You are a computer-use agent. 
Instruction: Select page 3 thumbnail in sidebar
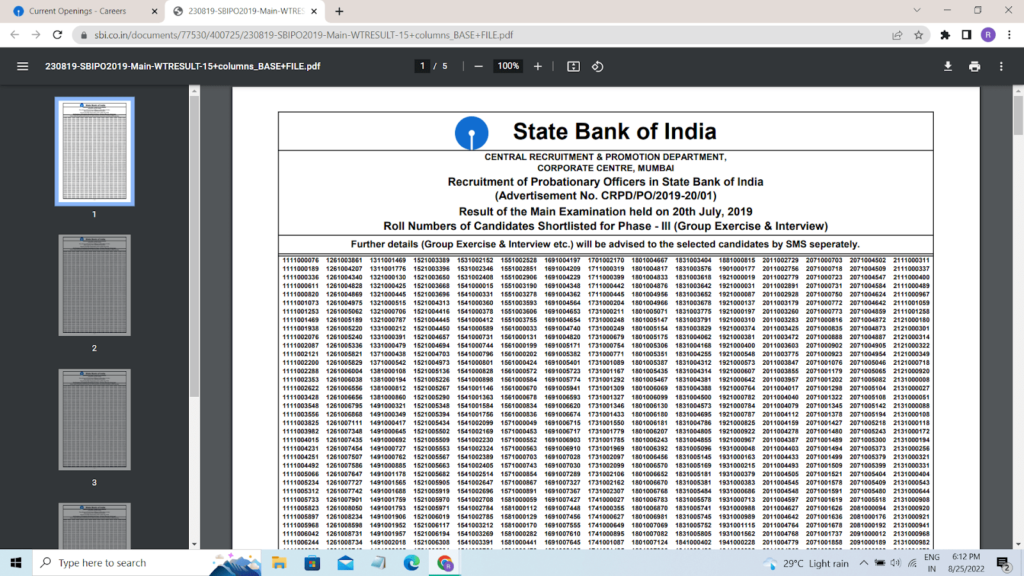point(94,424)
